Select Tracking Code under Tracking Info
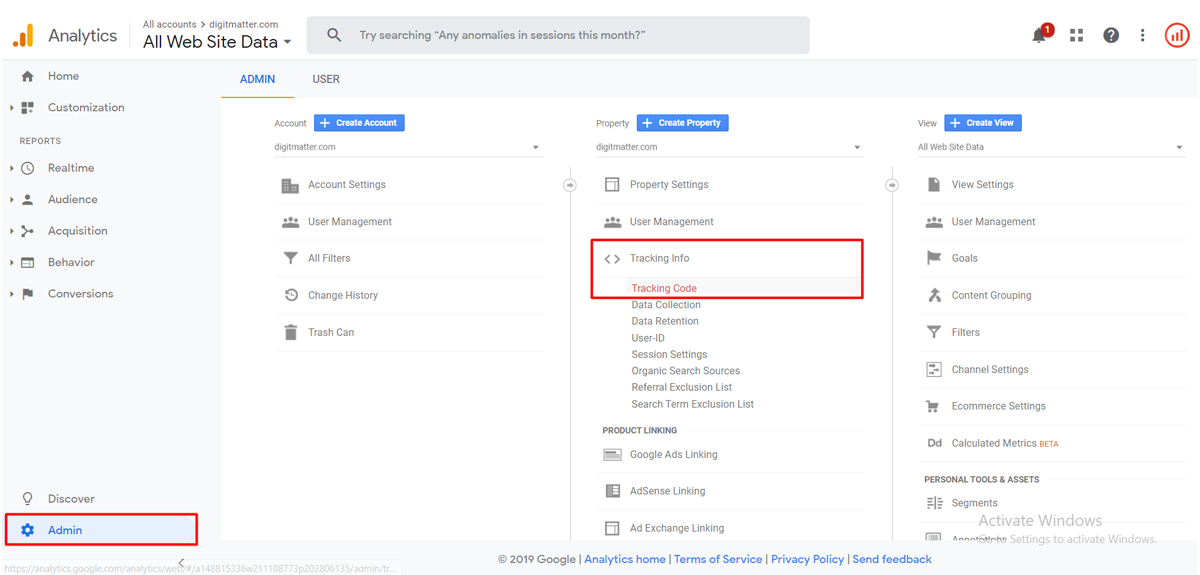The height and width of the screenshot is (575, 1200). tap(664, 288)
